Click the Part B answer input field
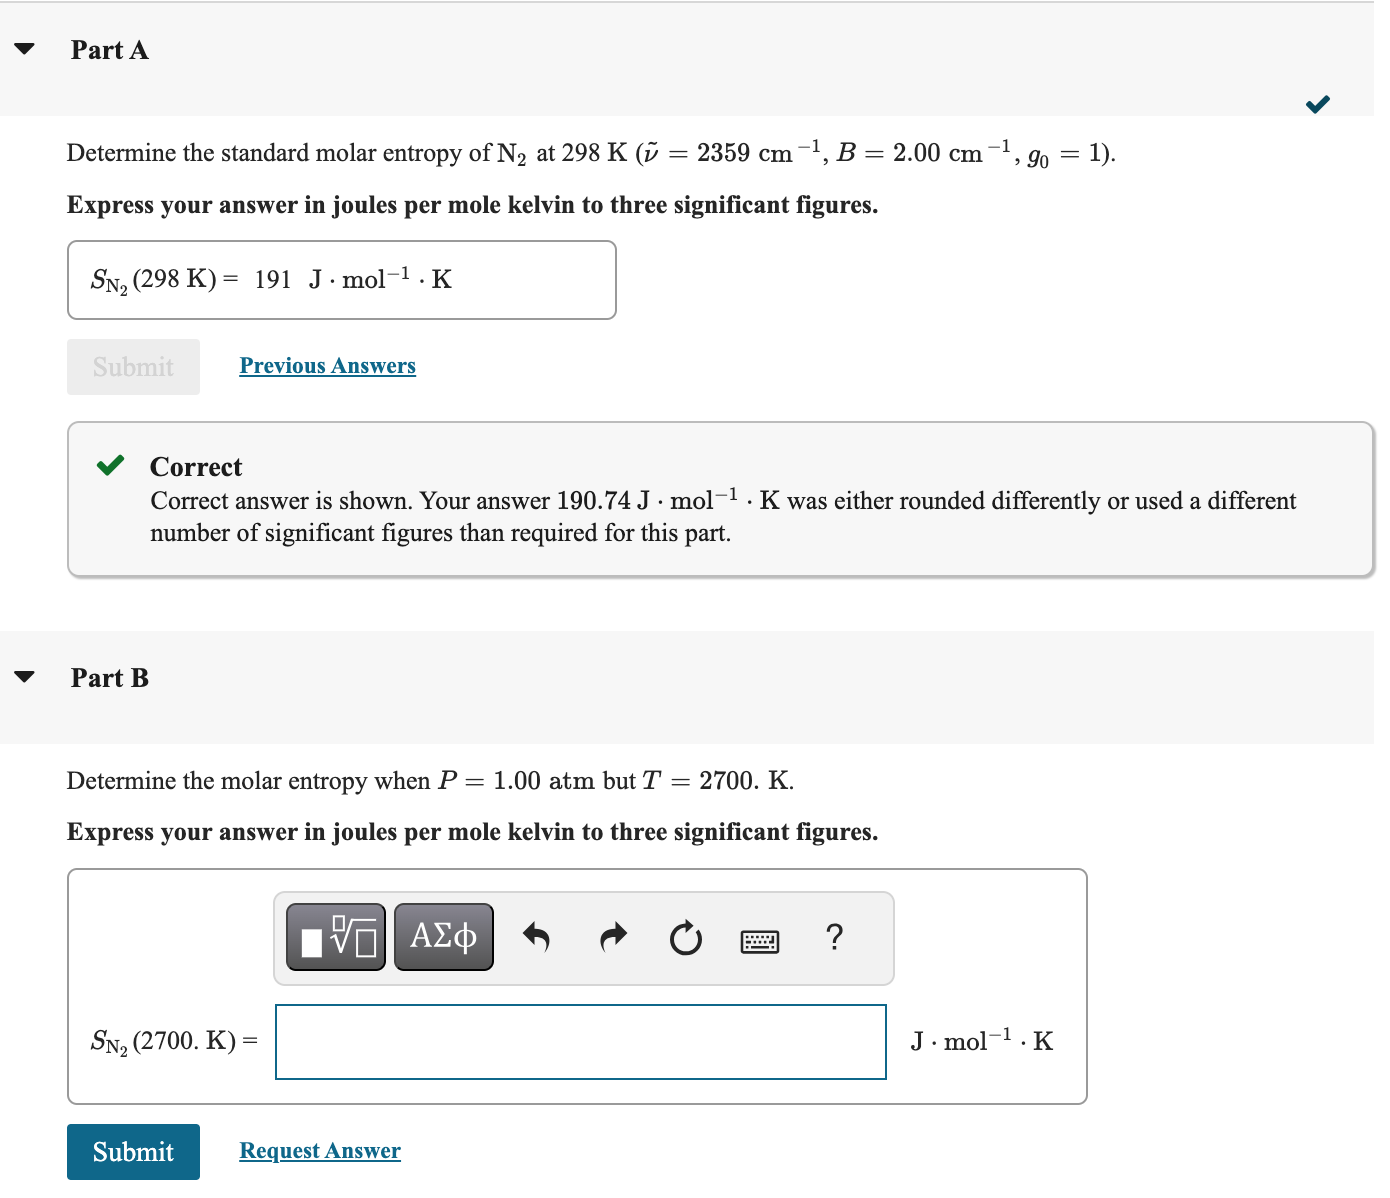The image size is (1390, 1198). (580, 1041)
